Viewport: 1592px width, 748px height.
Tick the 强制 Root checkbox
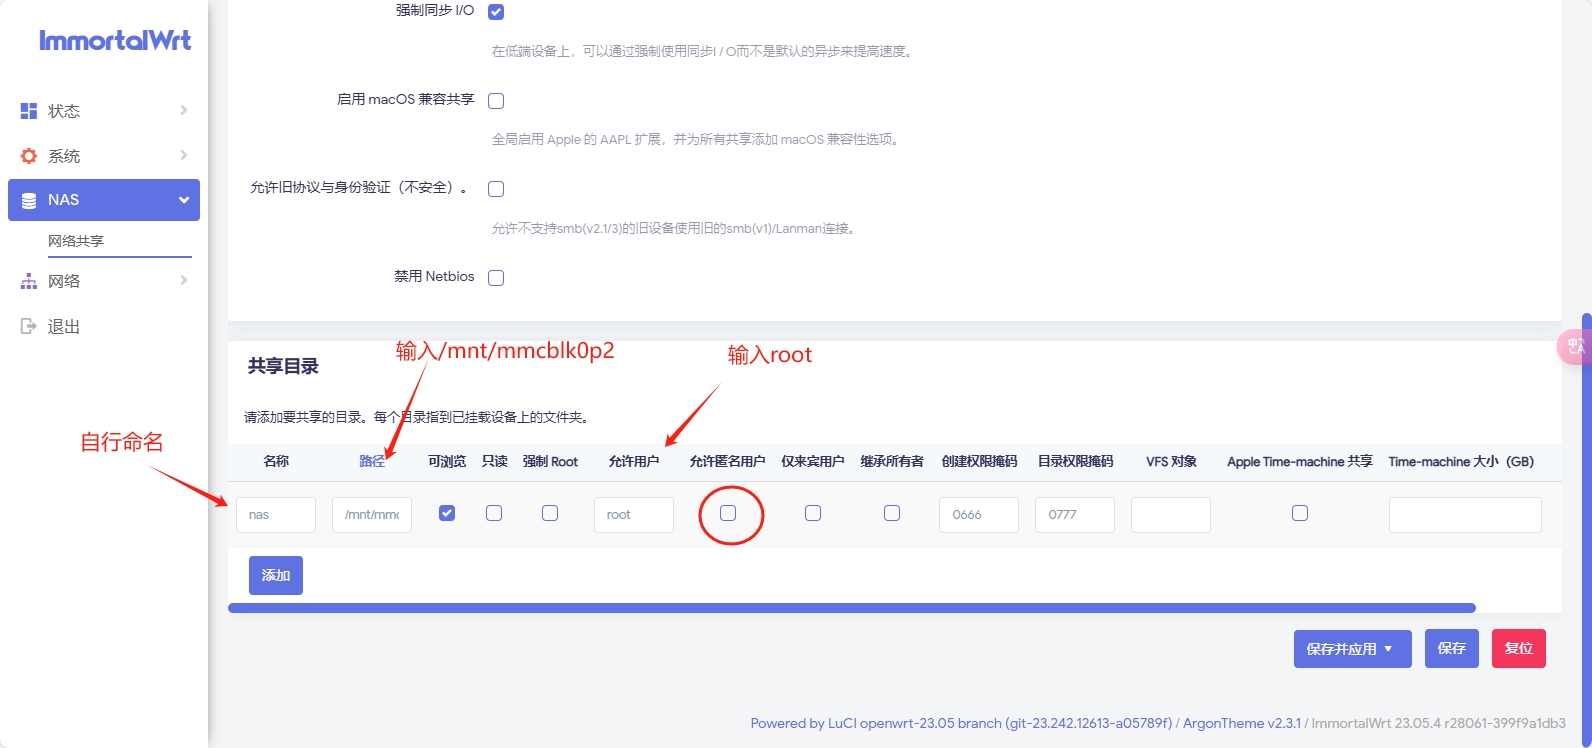pos(550,513)
